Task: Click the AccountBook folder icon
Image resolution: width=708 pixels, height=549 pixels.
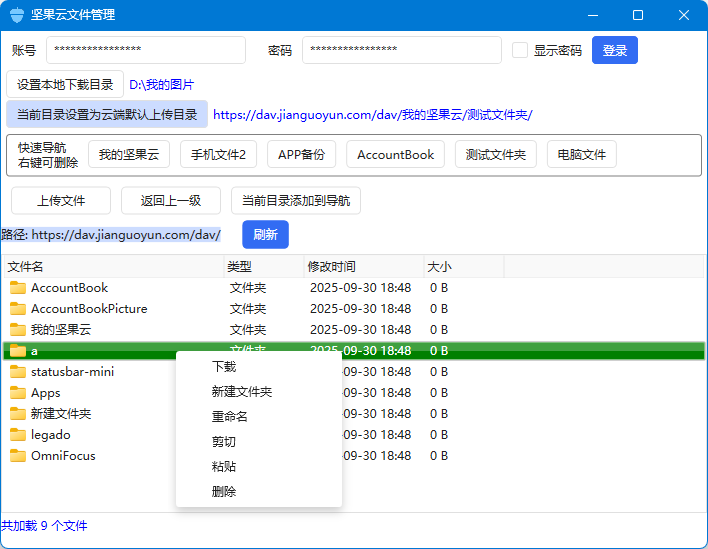Action: (17, 288)
